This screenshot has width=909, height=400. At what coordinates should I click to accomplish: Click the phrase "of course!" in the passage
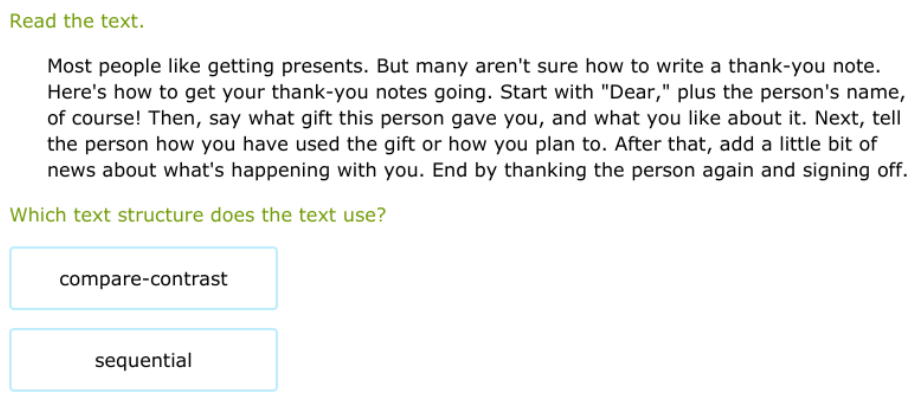[x=88, y=118]
